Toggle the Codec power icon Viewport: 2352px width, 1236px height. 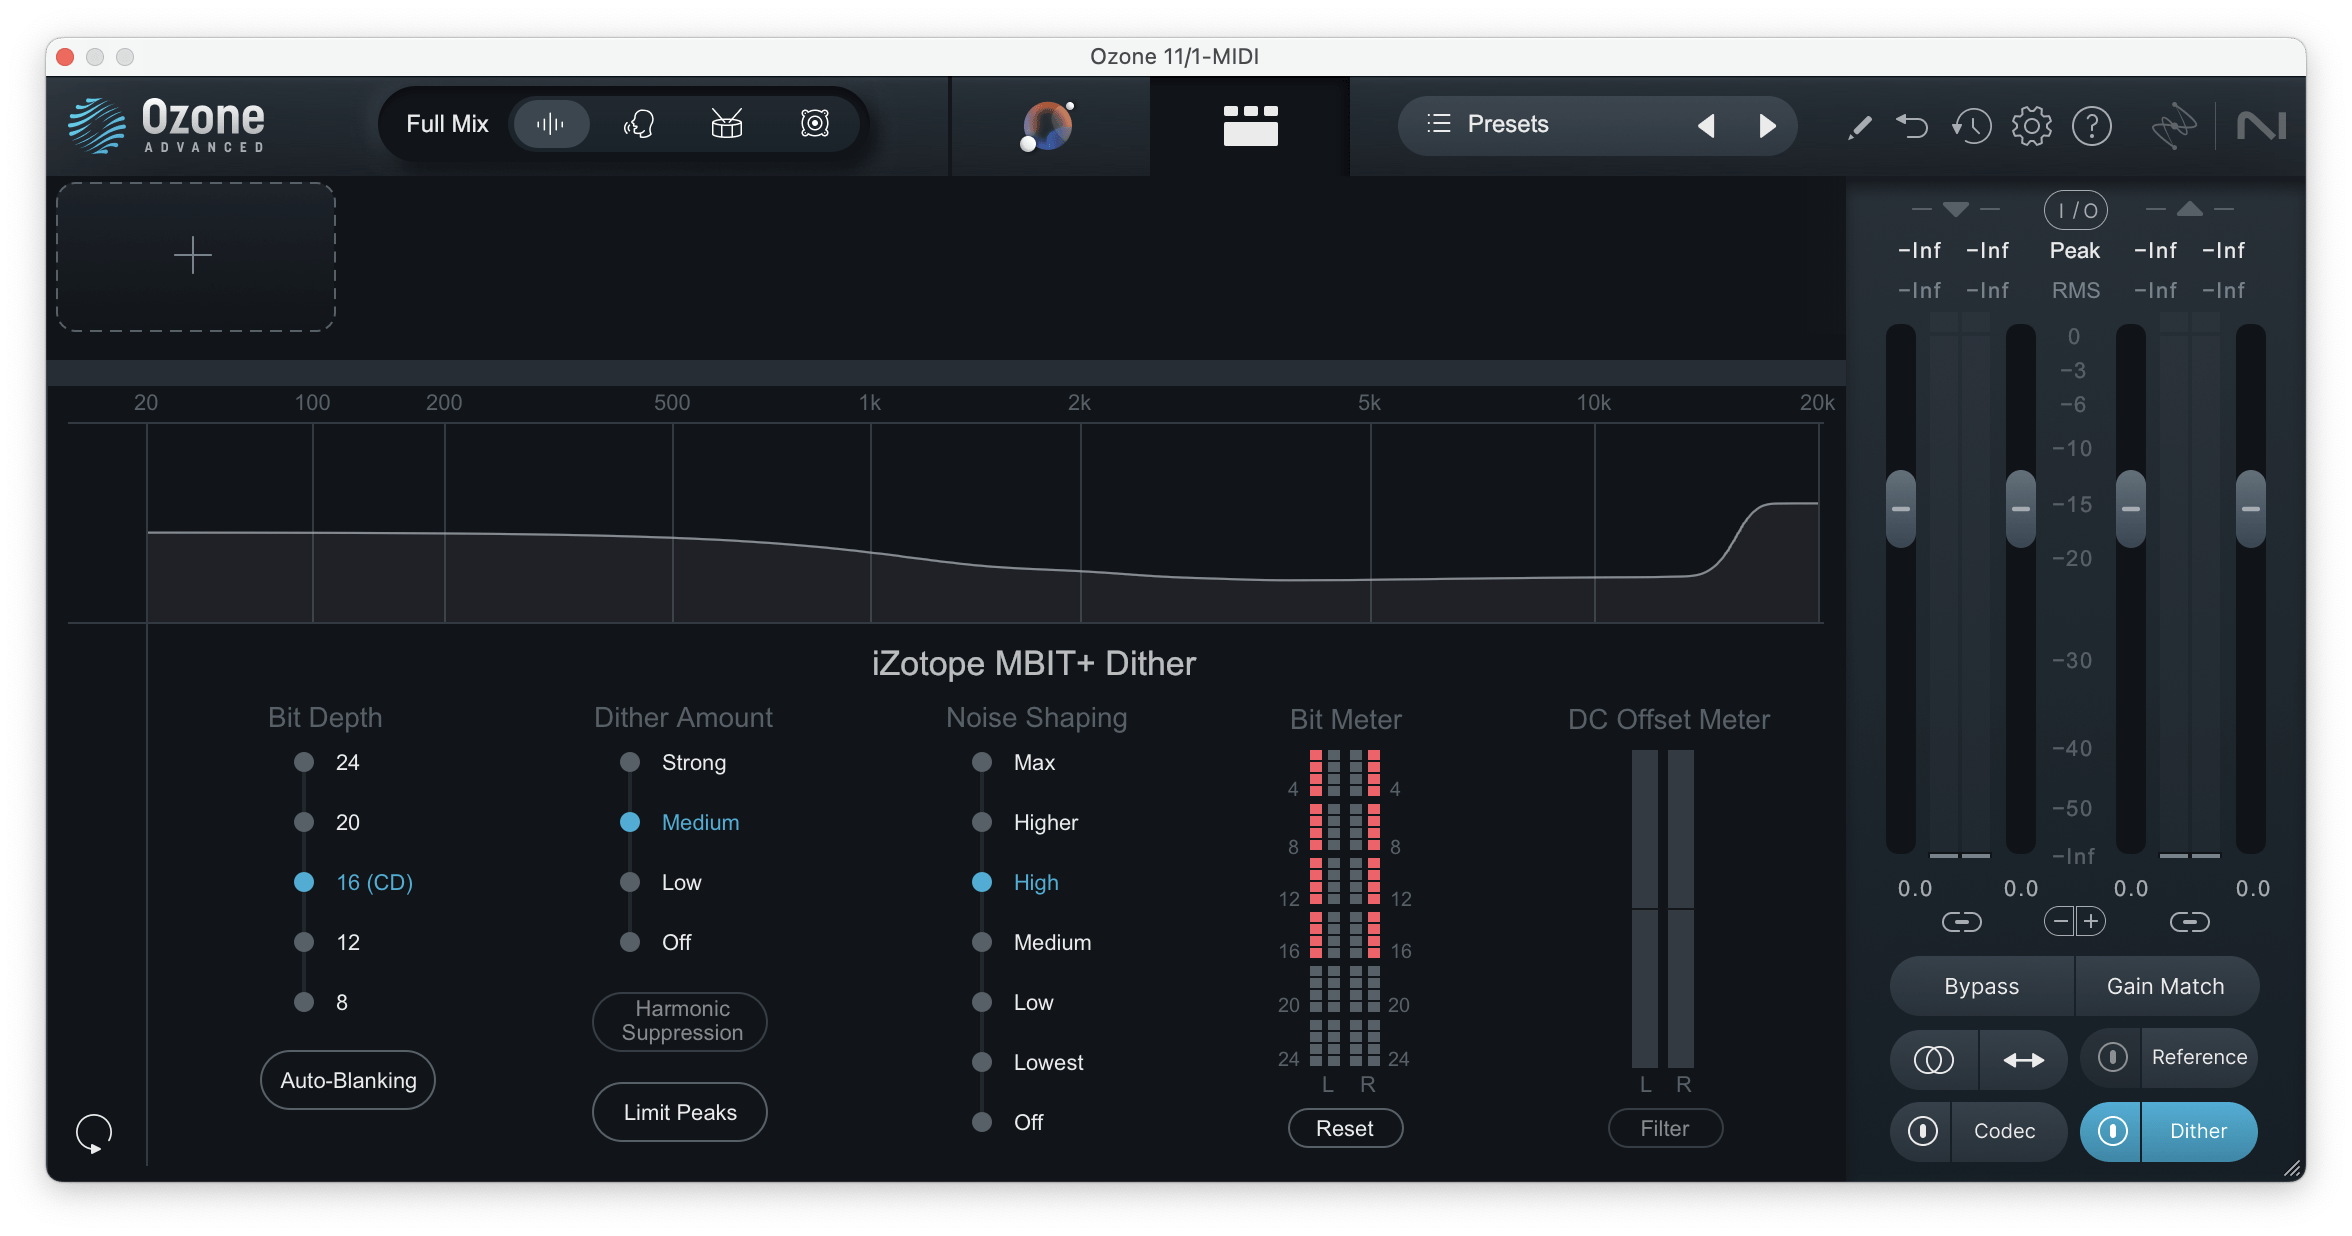coord(1922,1131)
